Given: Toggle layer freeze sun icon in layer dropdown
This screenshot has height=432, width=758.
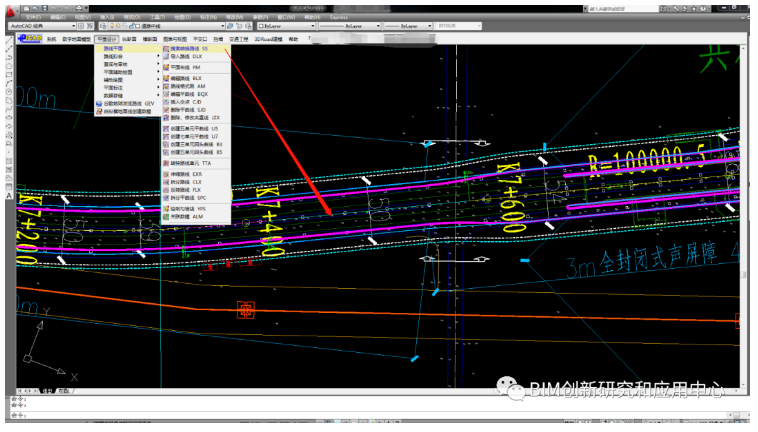Looking at the screenshot, I should [118, 26].
